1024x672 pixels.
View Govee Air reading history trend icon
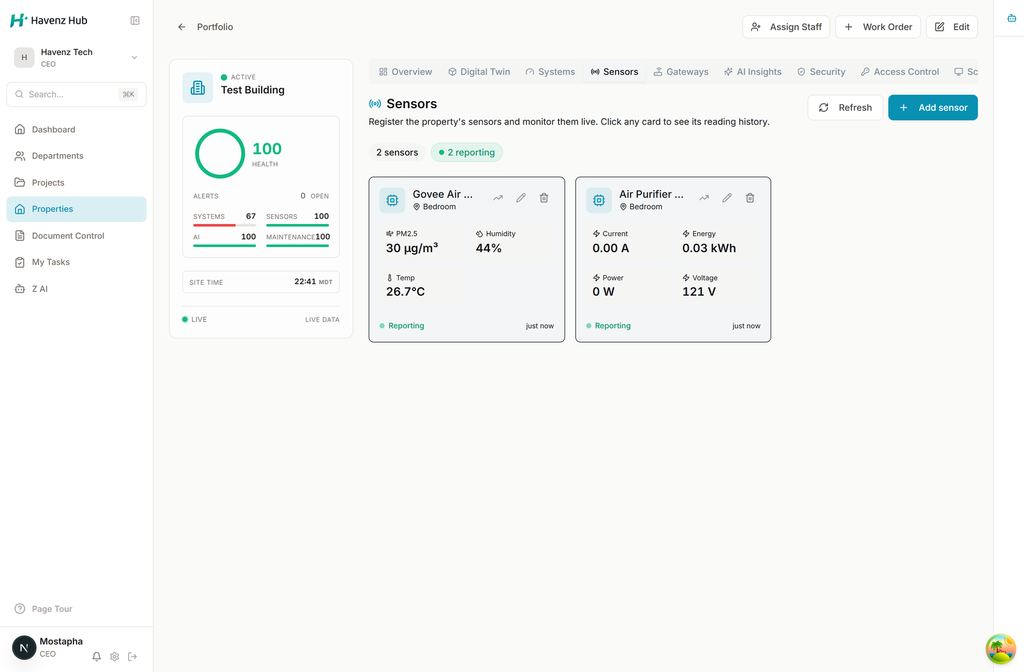click(x=498, y=198)
